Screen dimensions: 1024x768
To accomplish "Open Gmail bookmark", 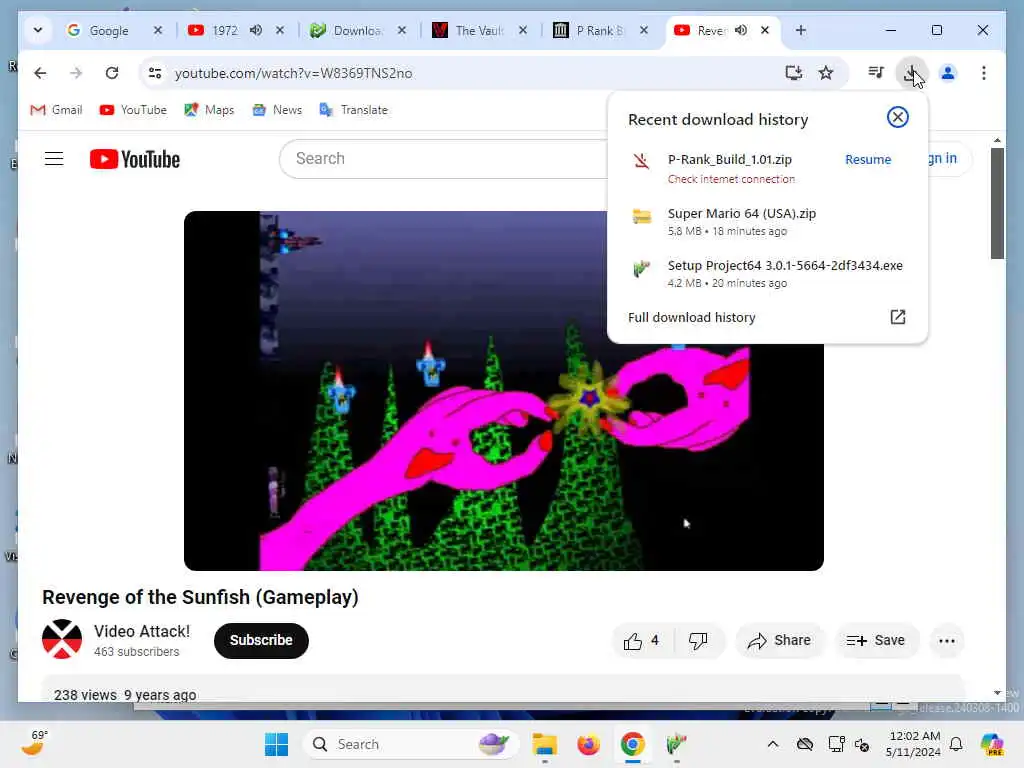I will [x=56, y=110].
